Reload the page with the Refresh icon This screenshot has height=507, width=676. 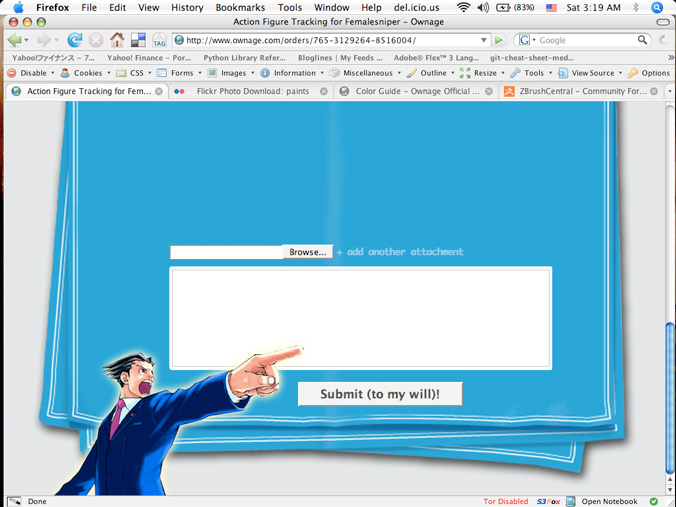(x=75, y=40)
